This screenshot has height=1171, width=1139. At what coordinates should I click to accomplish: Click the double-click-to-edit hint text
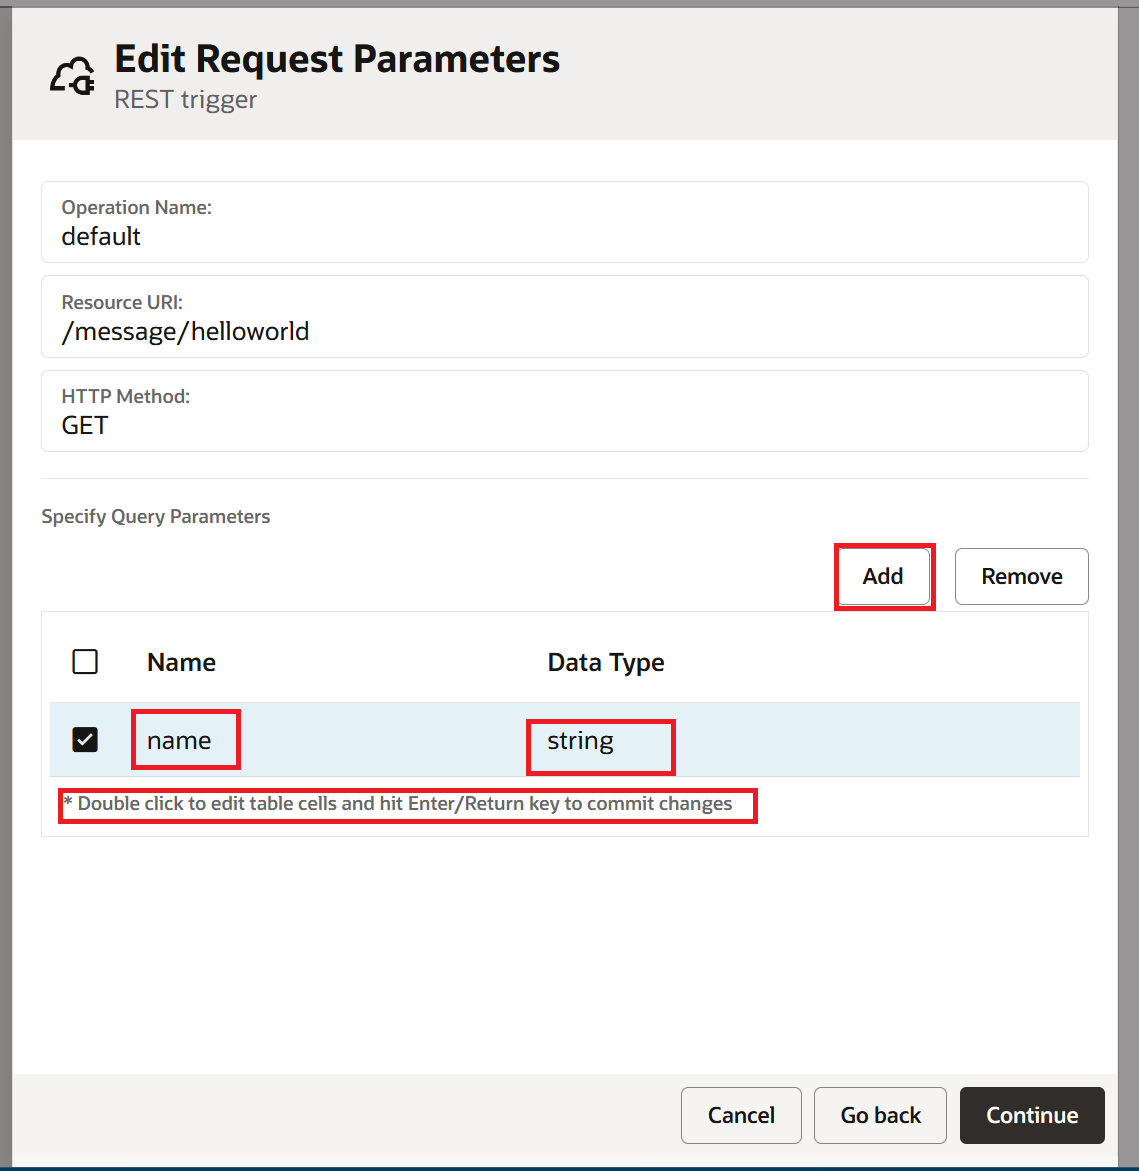[x=405, y=804]
